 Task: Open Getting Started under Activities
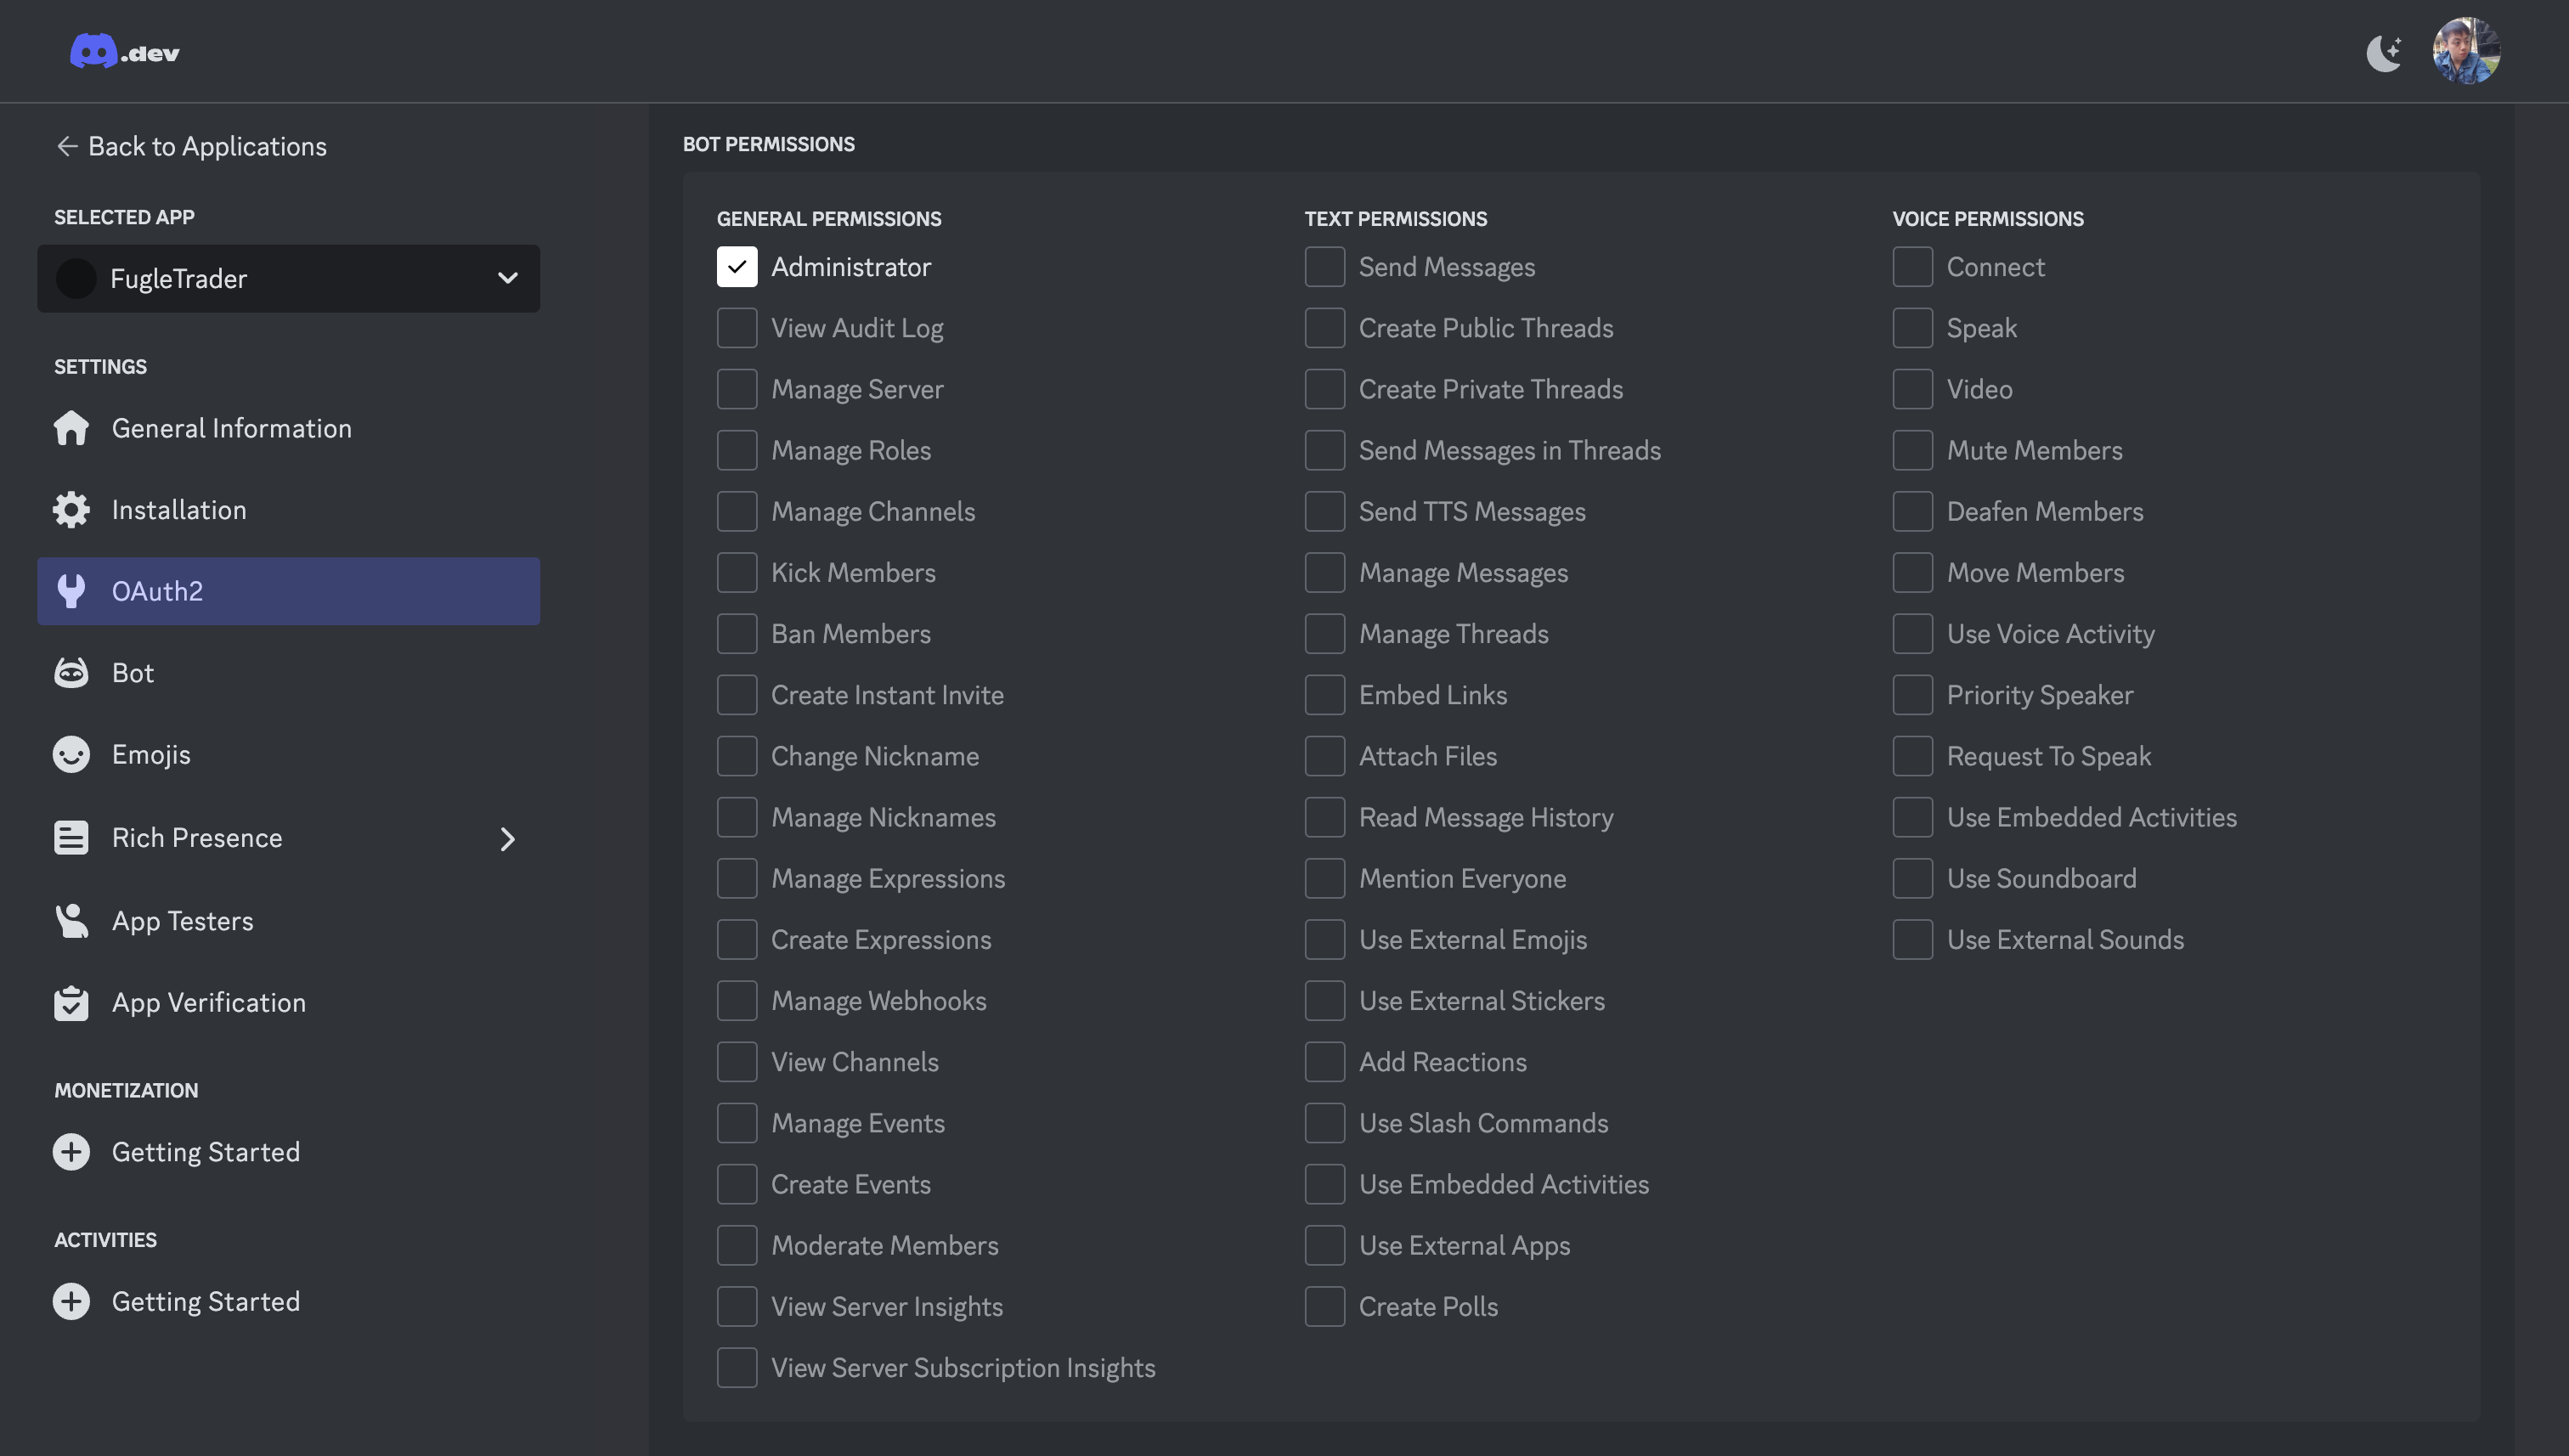(288, 1302)
